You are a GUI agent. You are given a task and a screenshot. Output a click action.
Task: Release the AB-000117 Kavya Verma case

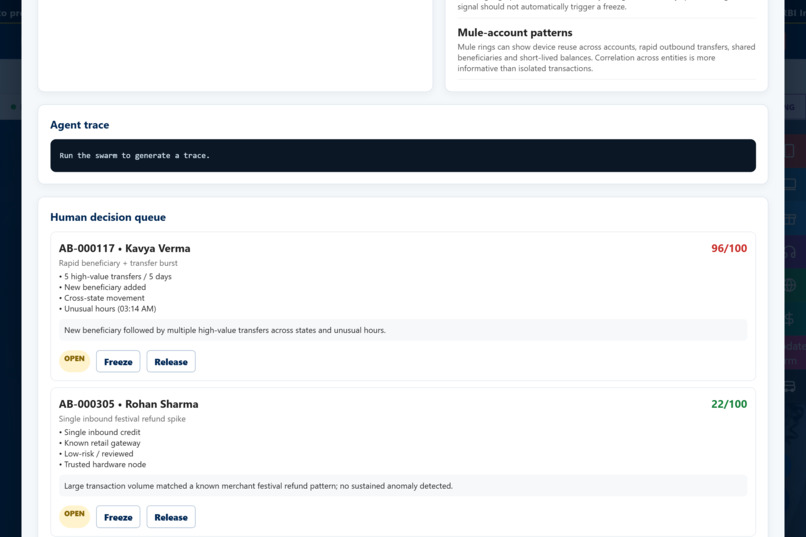click(x=171, y=362)
